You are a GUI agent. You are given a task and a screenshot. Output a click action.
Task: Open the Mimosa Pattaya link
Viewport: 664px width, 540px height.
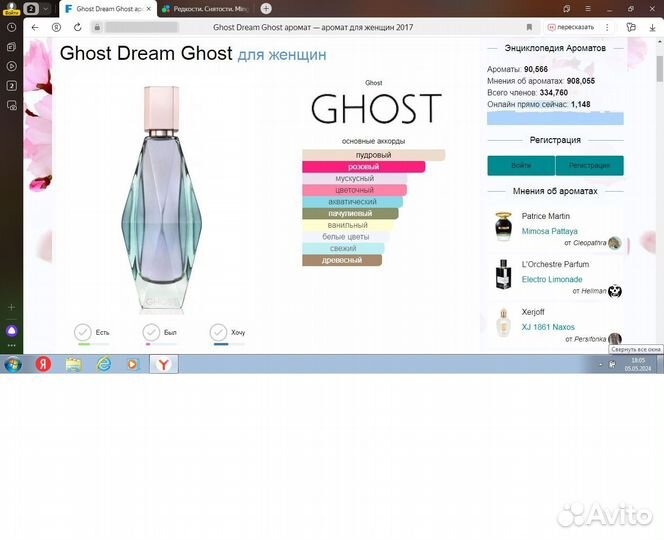click(550, 231)
